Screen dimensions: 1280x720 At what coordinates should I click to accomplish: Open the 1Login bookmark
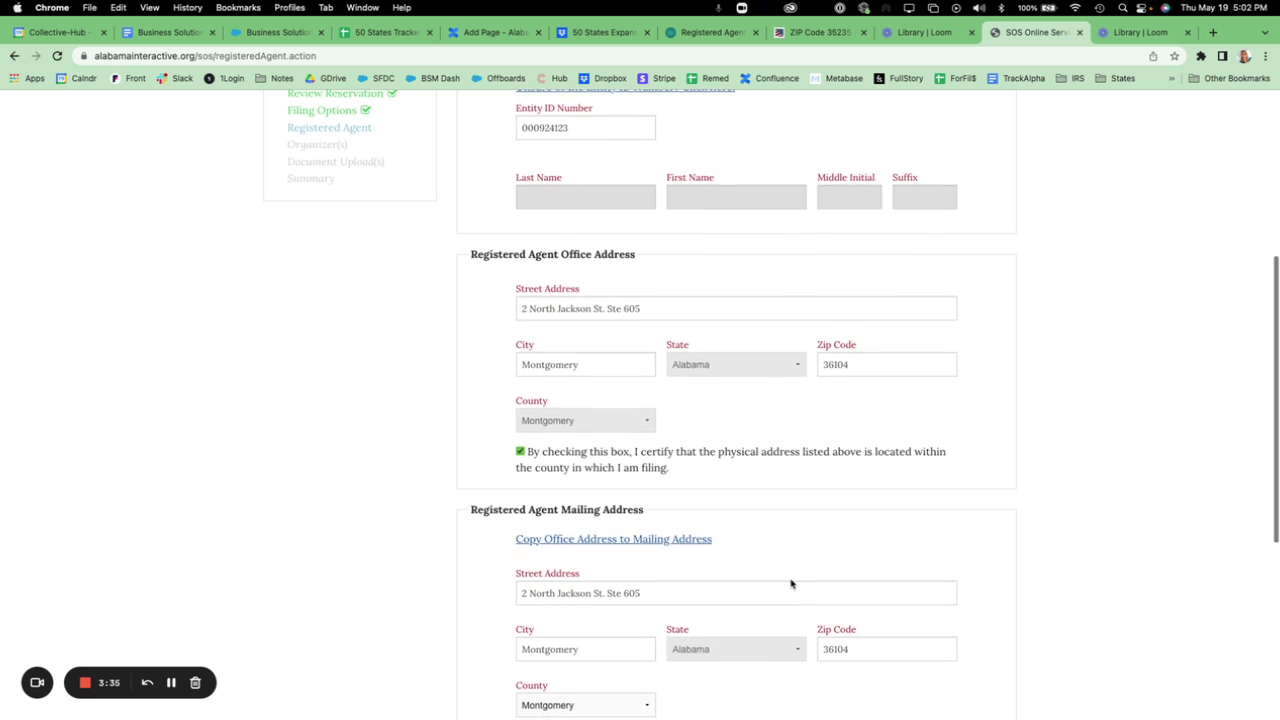(224, 78)
